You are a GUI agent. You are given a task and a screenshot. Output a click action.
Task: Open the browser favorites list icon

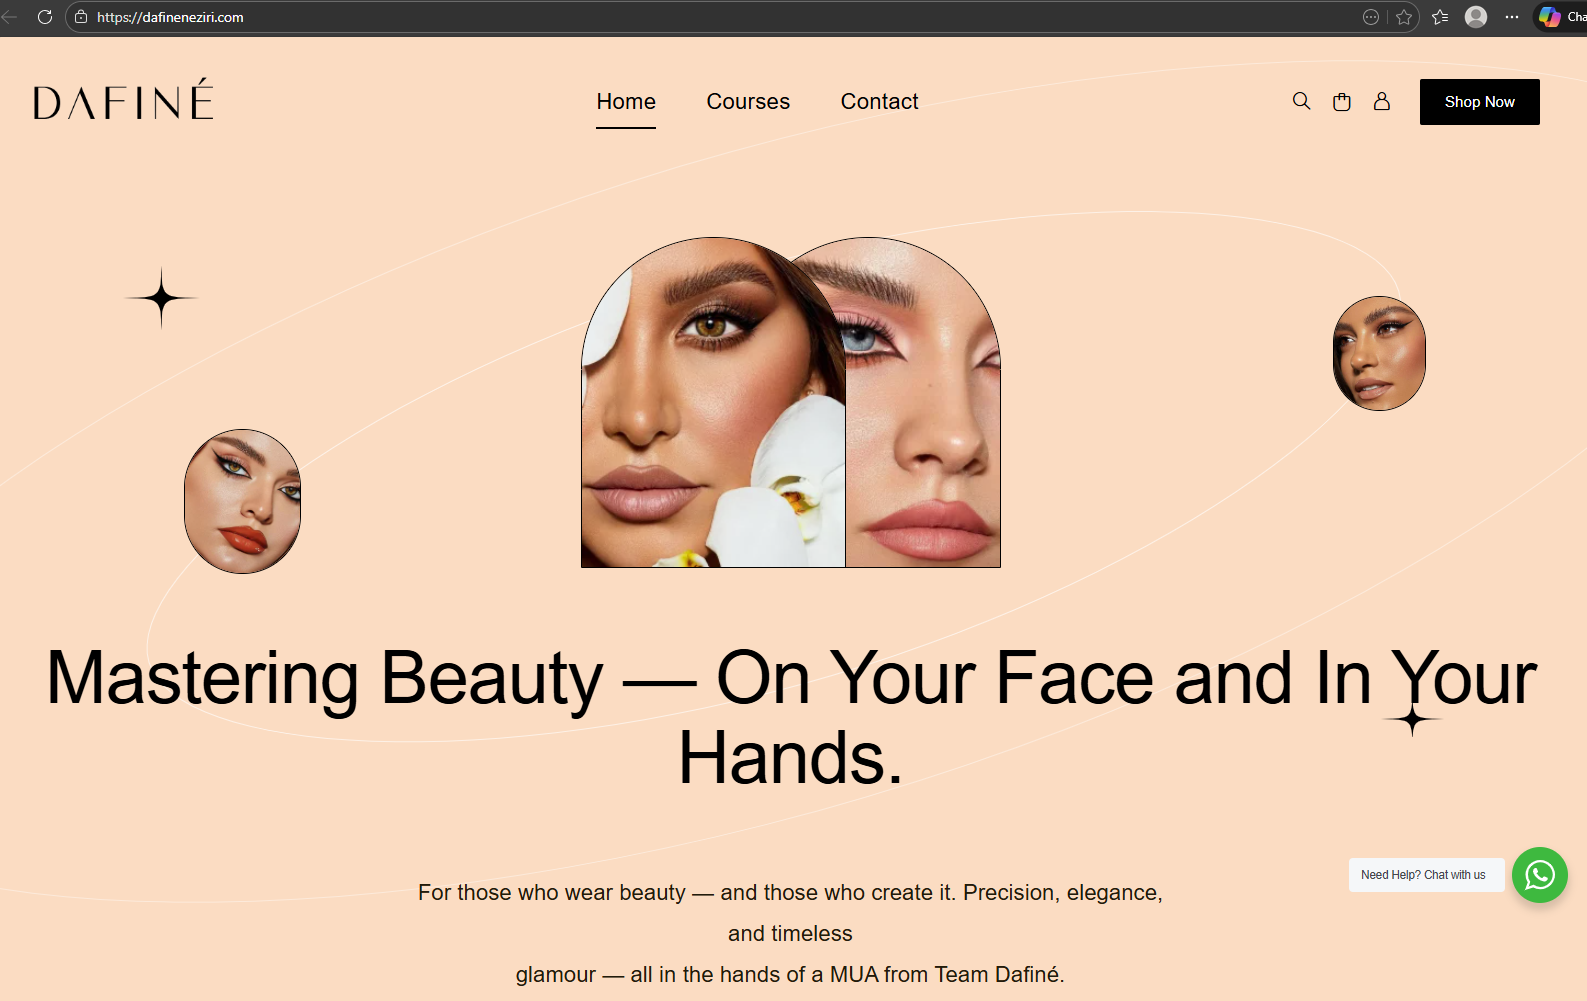tap(1440, 17)
